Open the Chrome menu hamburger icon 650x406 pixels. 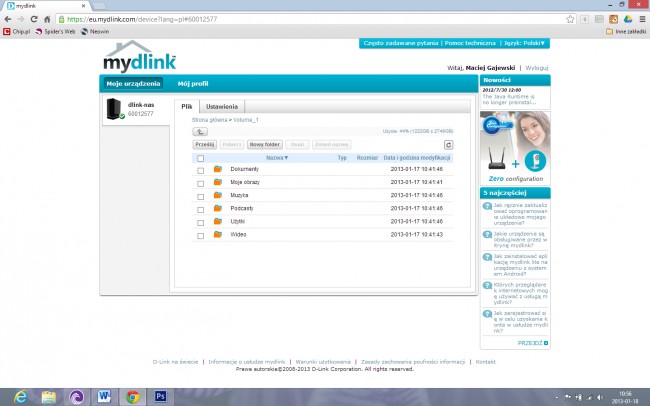tap(642, 19)
